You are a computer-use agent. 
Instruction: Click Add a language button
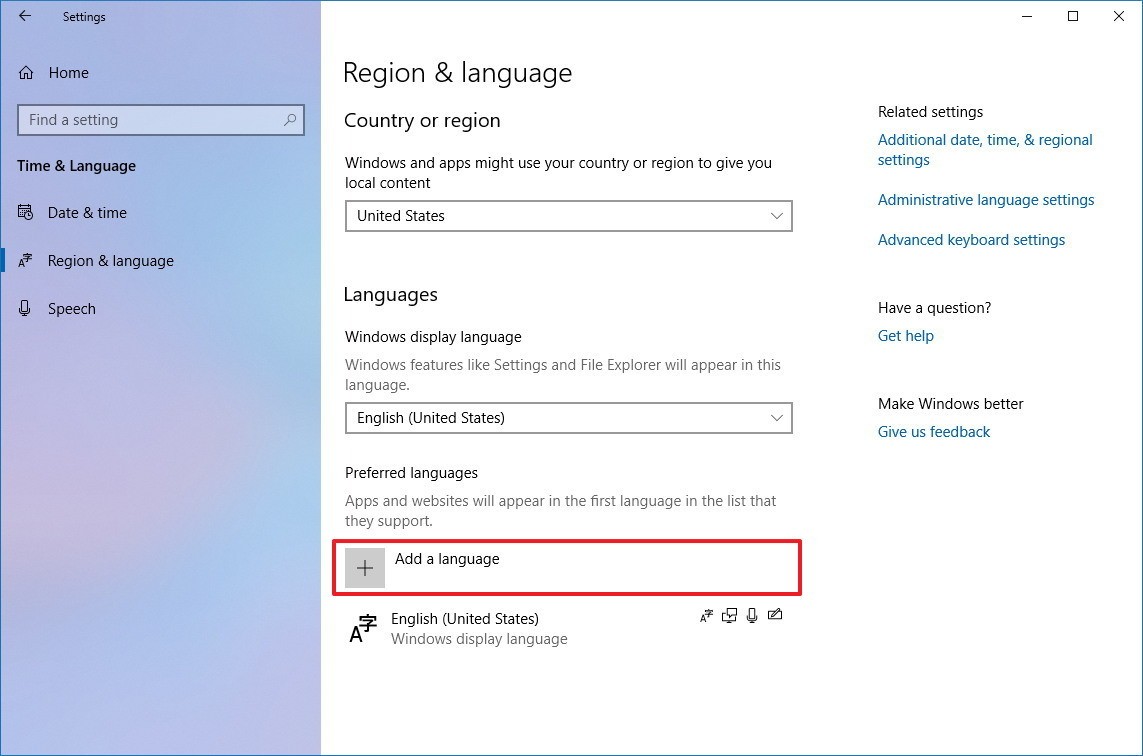click(567, 568)
